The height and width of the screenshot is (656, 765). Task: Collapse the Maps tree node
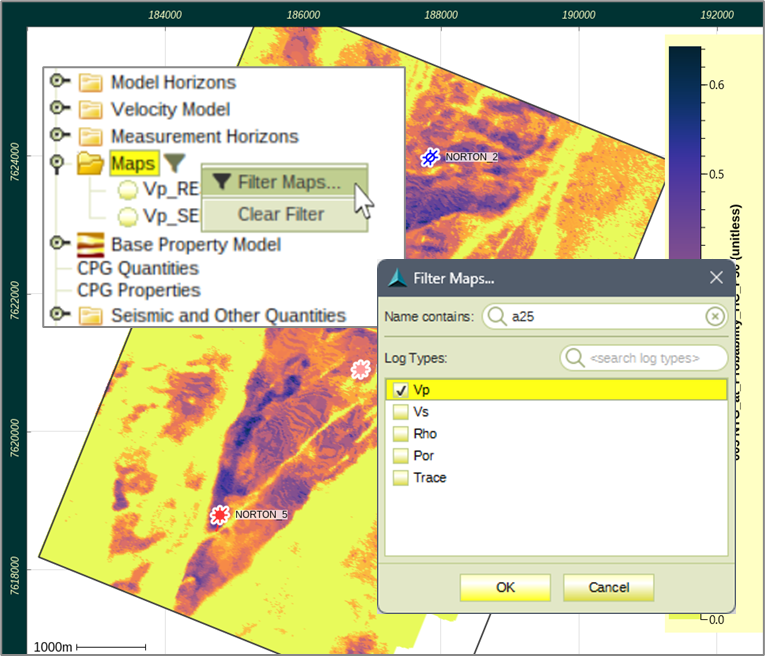58,162
